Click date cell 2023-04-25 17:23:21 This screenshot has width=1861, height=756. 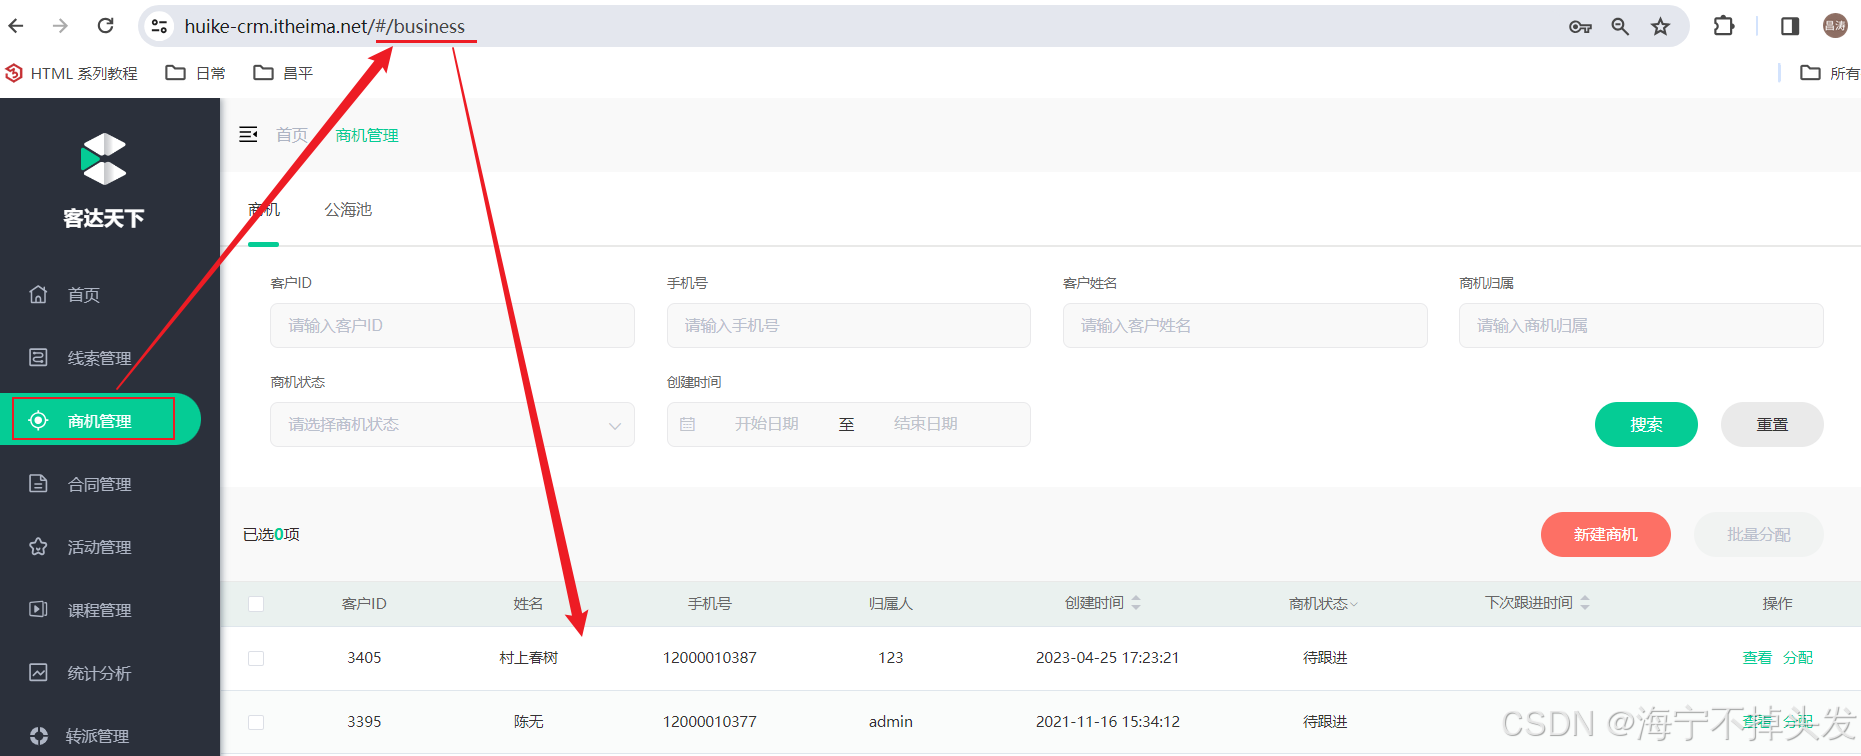[1108, 657]
